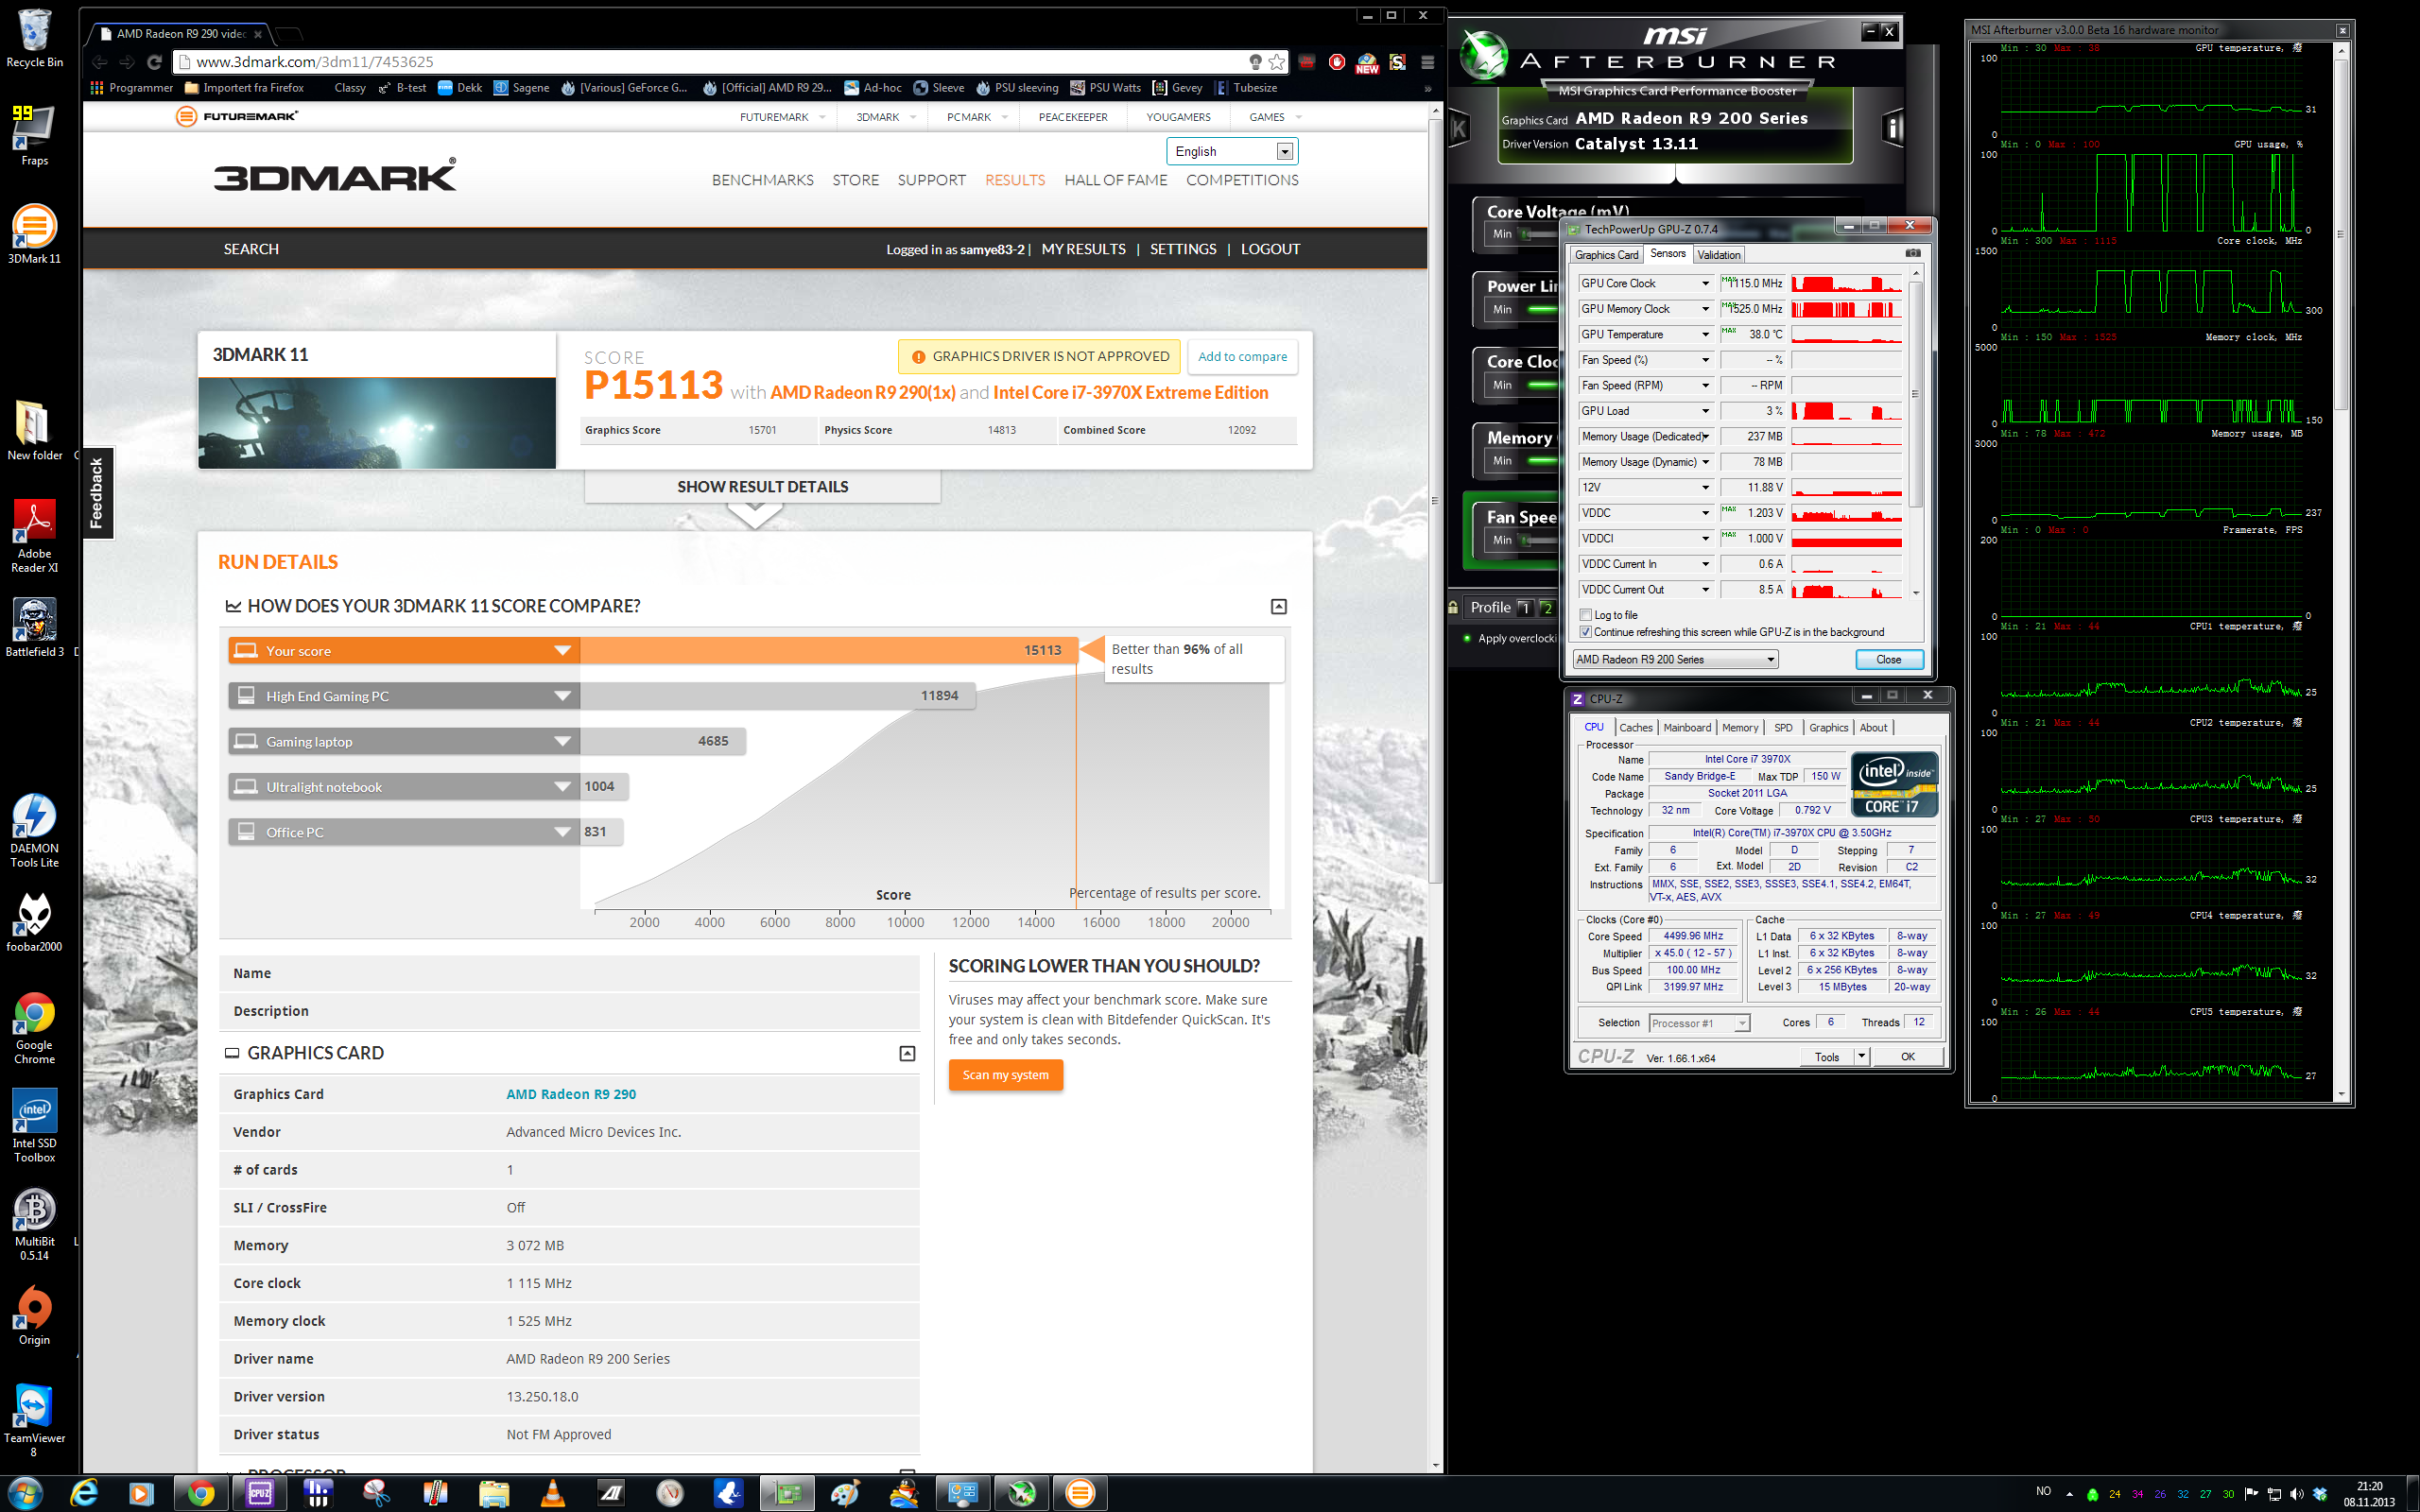Viewport: 2420px width, 1512px height.
Task: Open the Memory tab in CPU-Z
Action: tap(1740, 727)
